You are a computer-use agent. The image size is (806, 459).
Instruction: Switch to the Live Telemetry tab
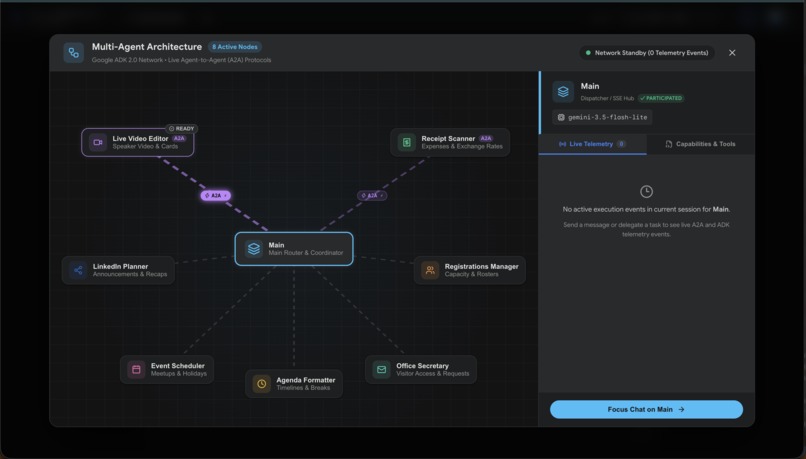(592, 144)
